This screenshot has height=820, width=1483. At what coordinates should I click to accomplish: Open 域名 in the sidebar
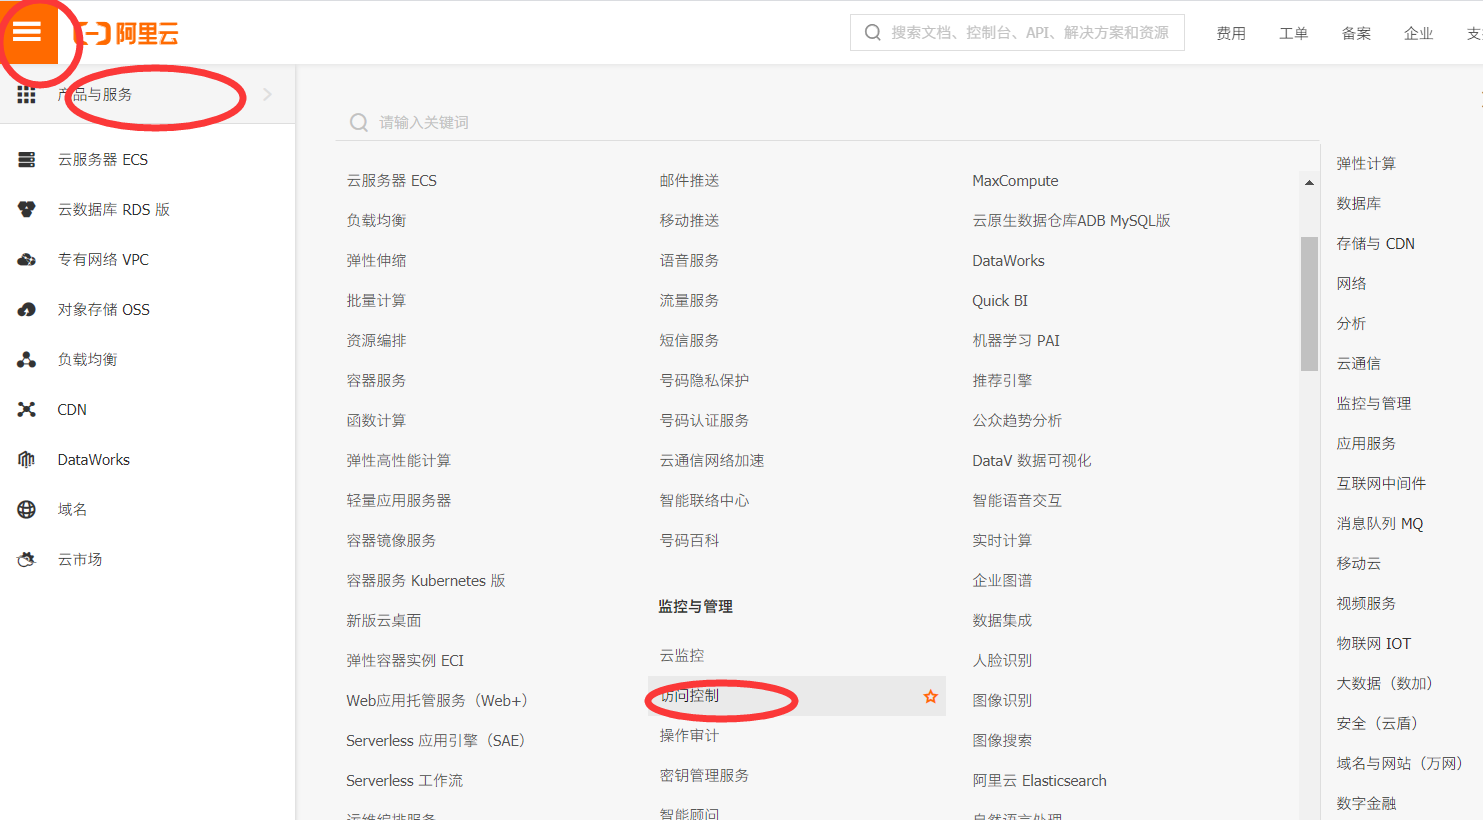pyautogui.click(x=73, y=510)
